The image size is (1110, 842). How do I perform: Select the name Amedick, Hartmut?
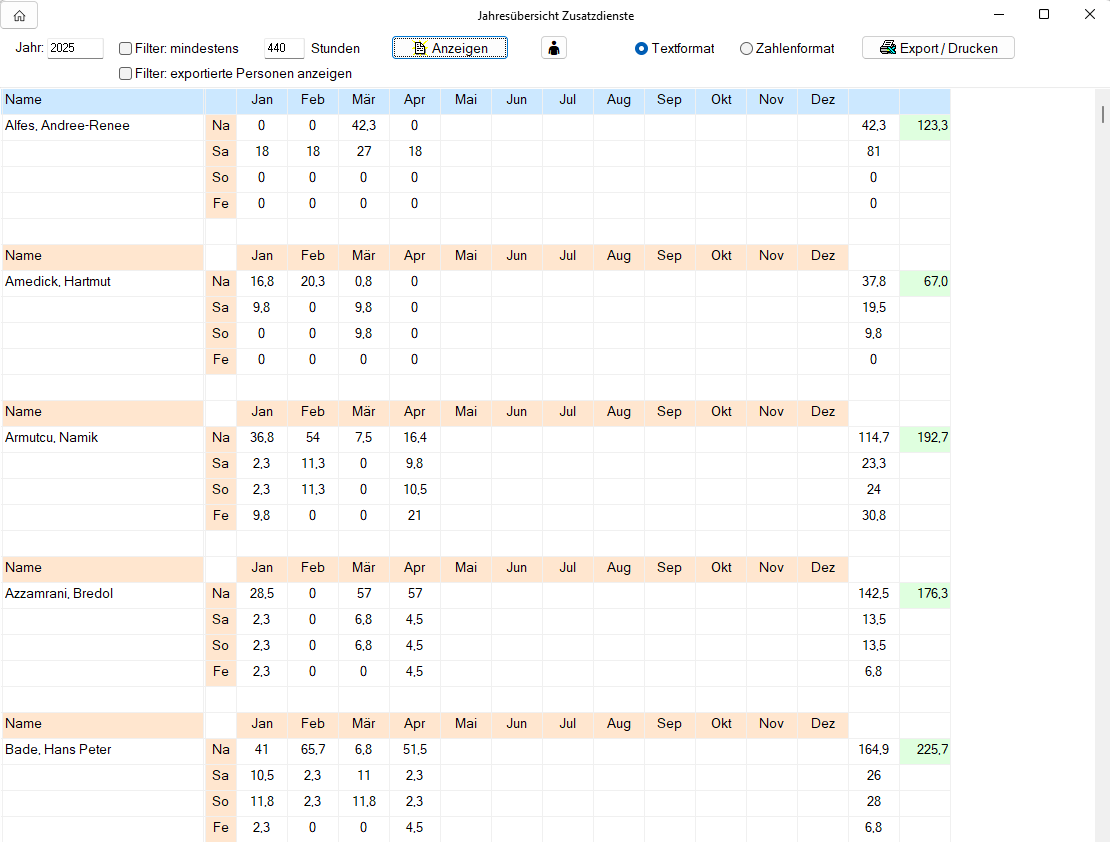tap(58, 282)
